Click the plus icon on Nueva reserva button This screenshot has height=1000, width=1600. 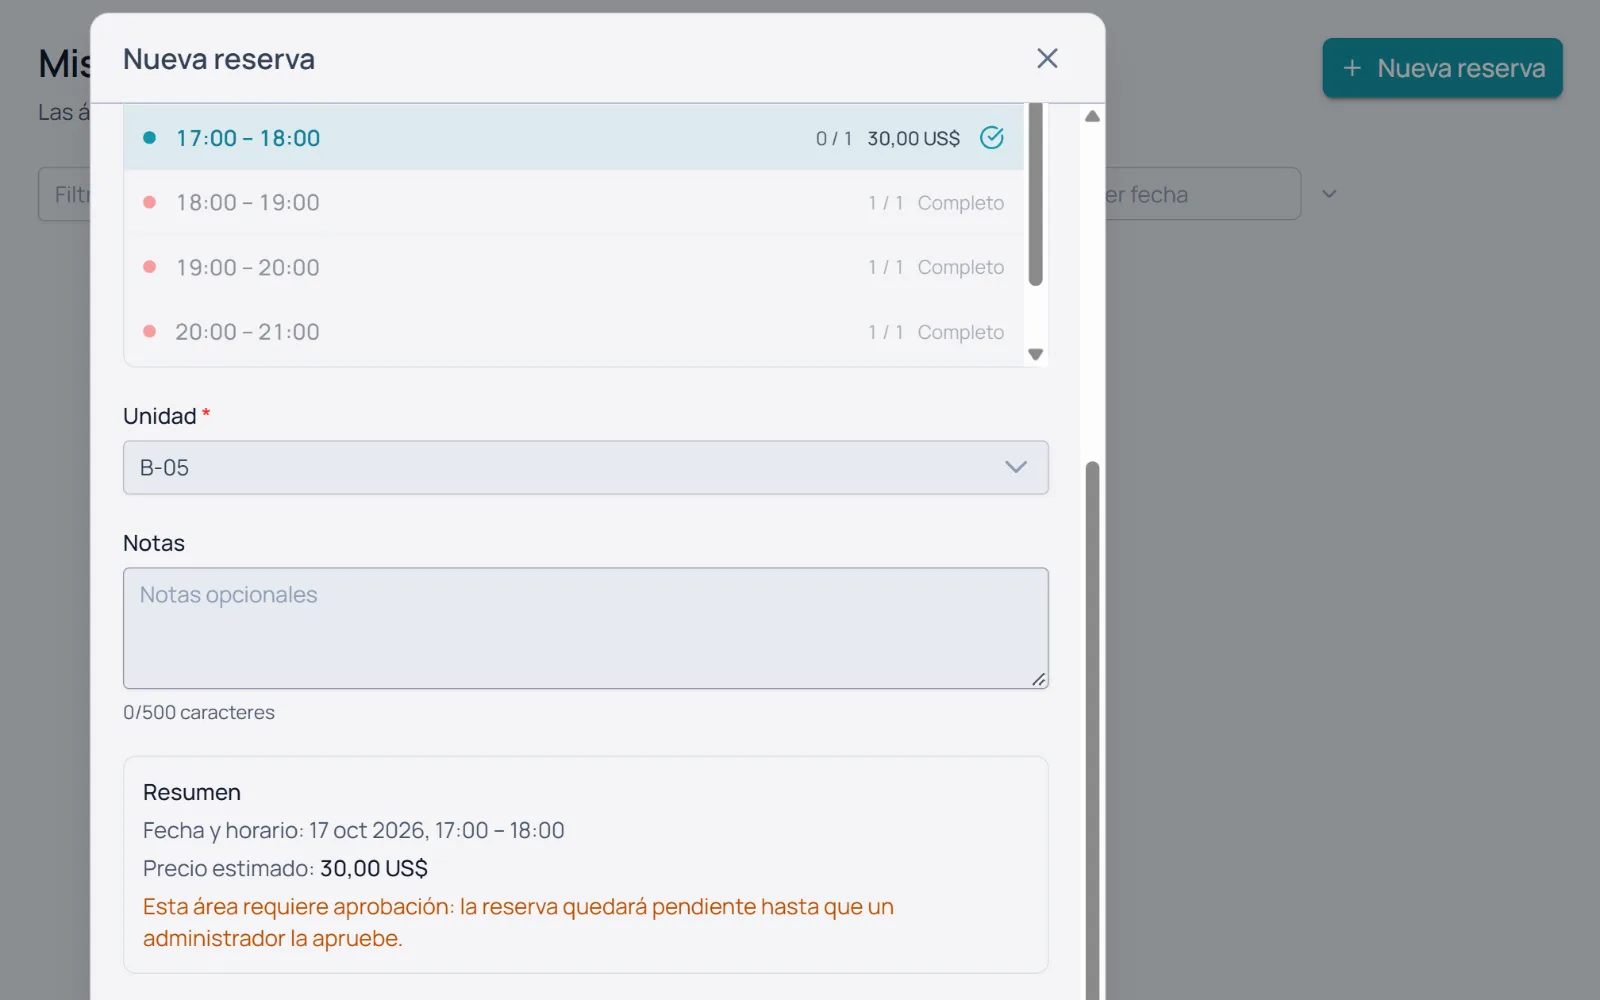(1352, 68)
